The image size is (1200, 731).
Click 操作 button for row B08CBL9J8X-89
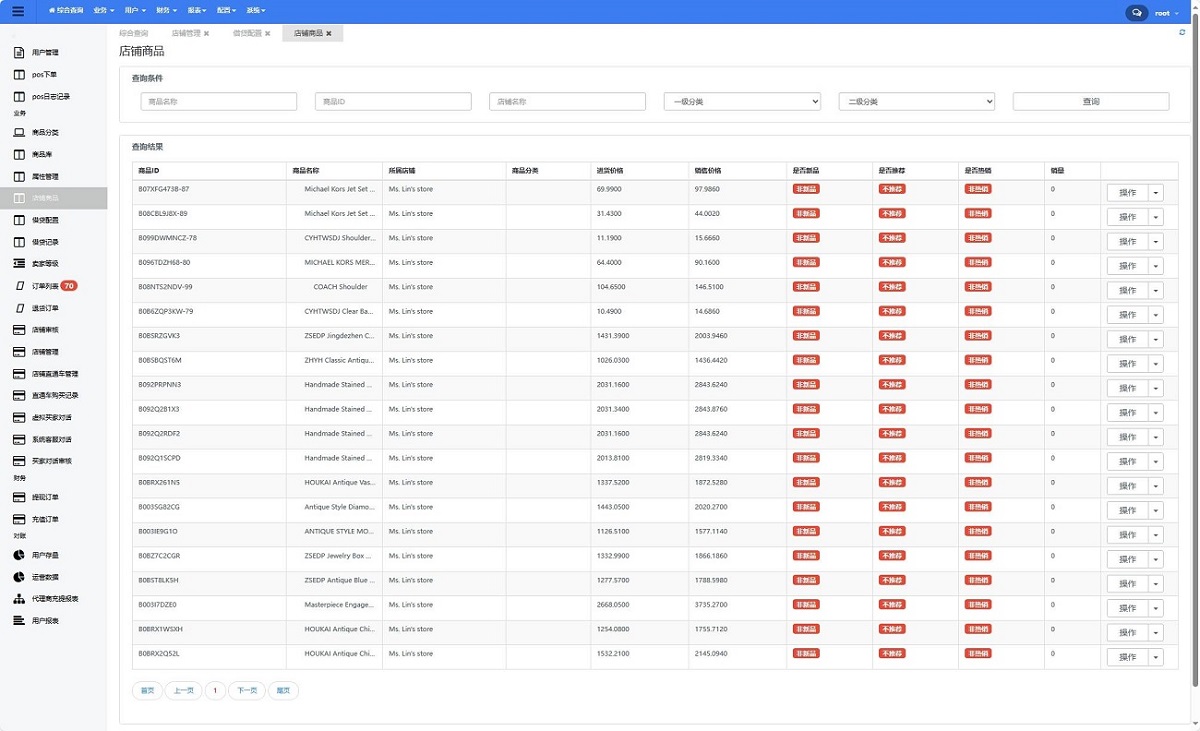pyautogui.click(x=1128, y=217)
